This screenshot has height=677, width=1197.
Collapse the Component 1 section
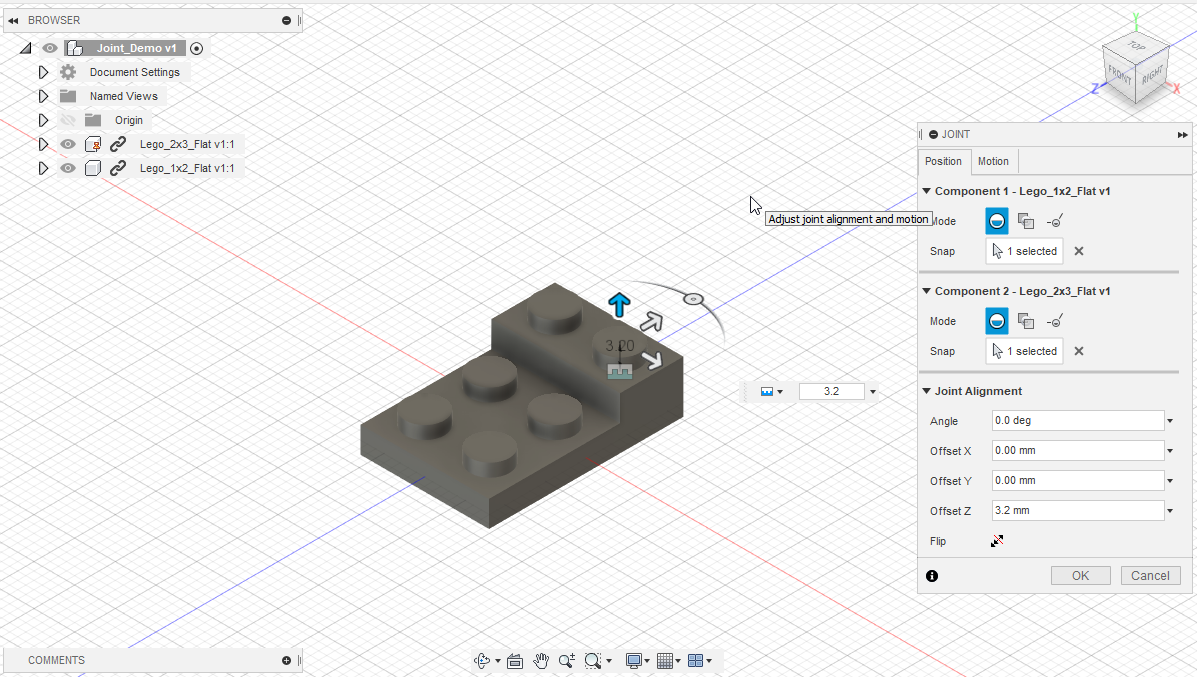[926, 190]
